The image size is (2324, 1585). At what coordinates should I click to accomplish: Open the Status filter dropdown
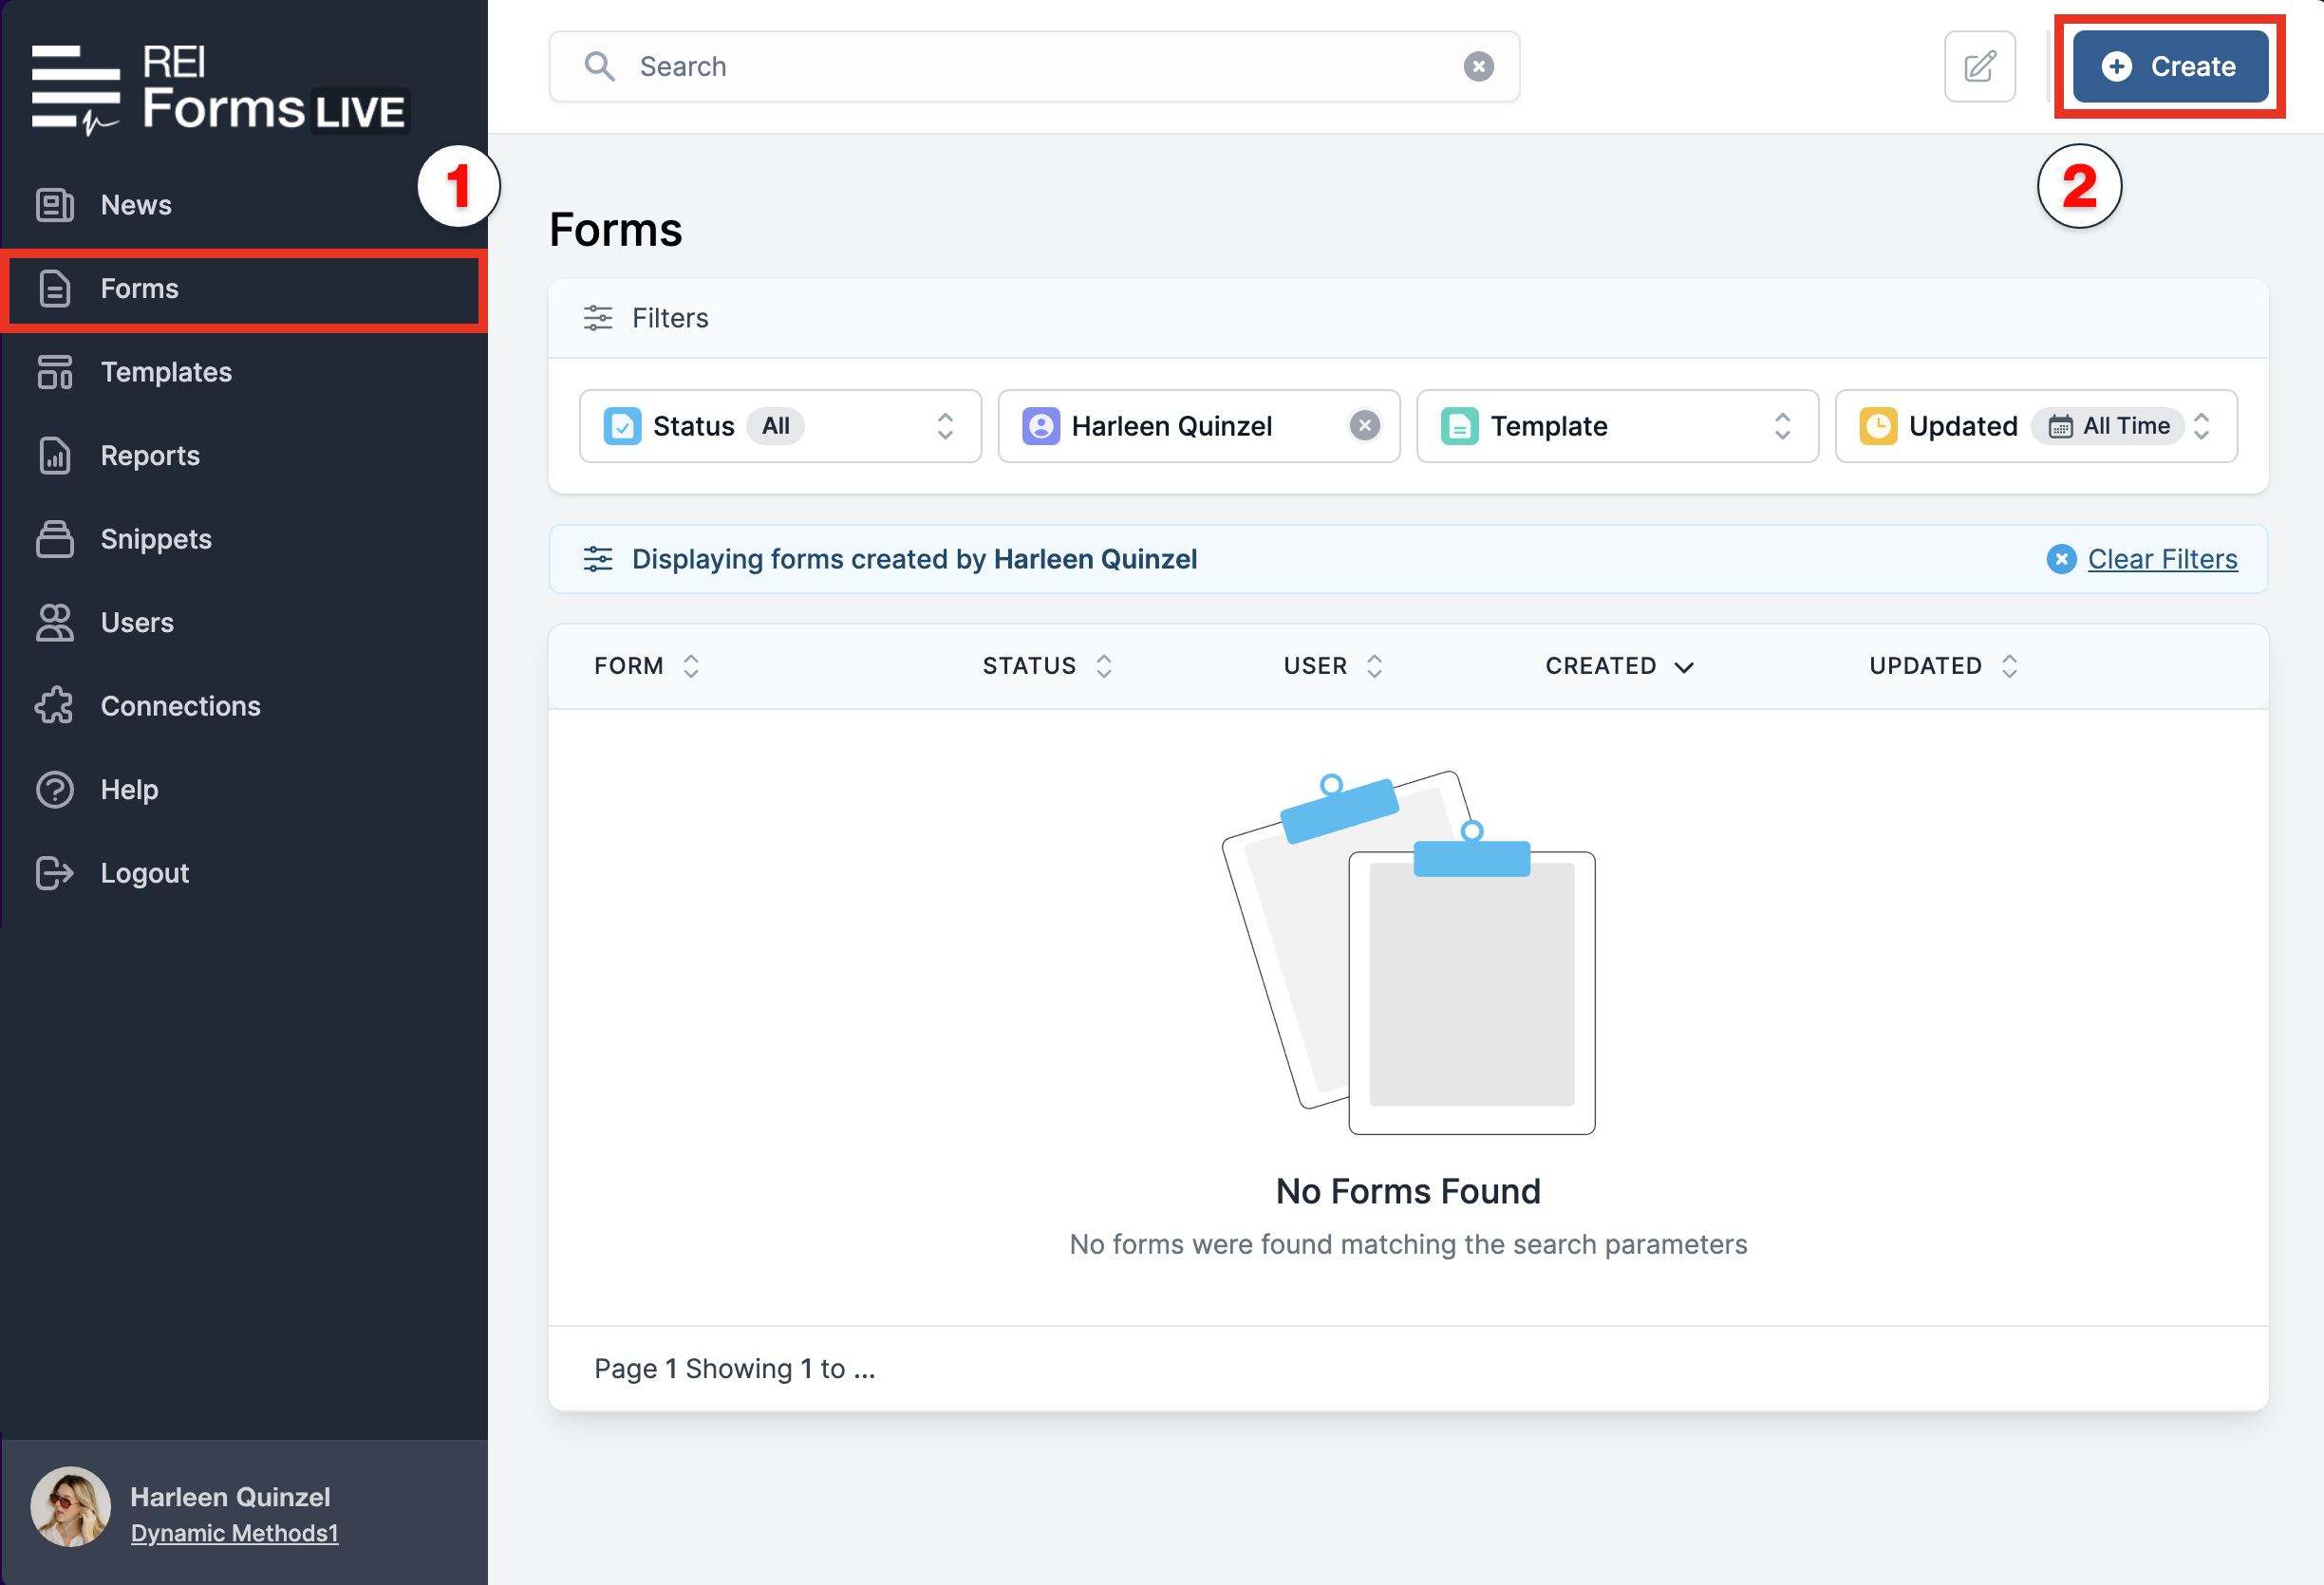coord(779,426)
